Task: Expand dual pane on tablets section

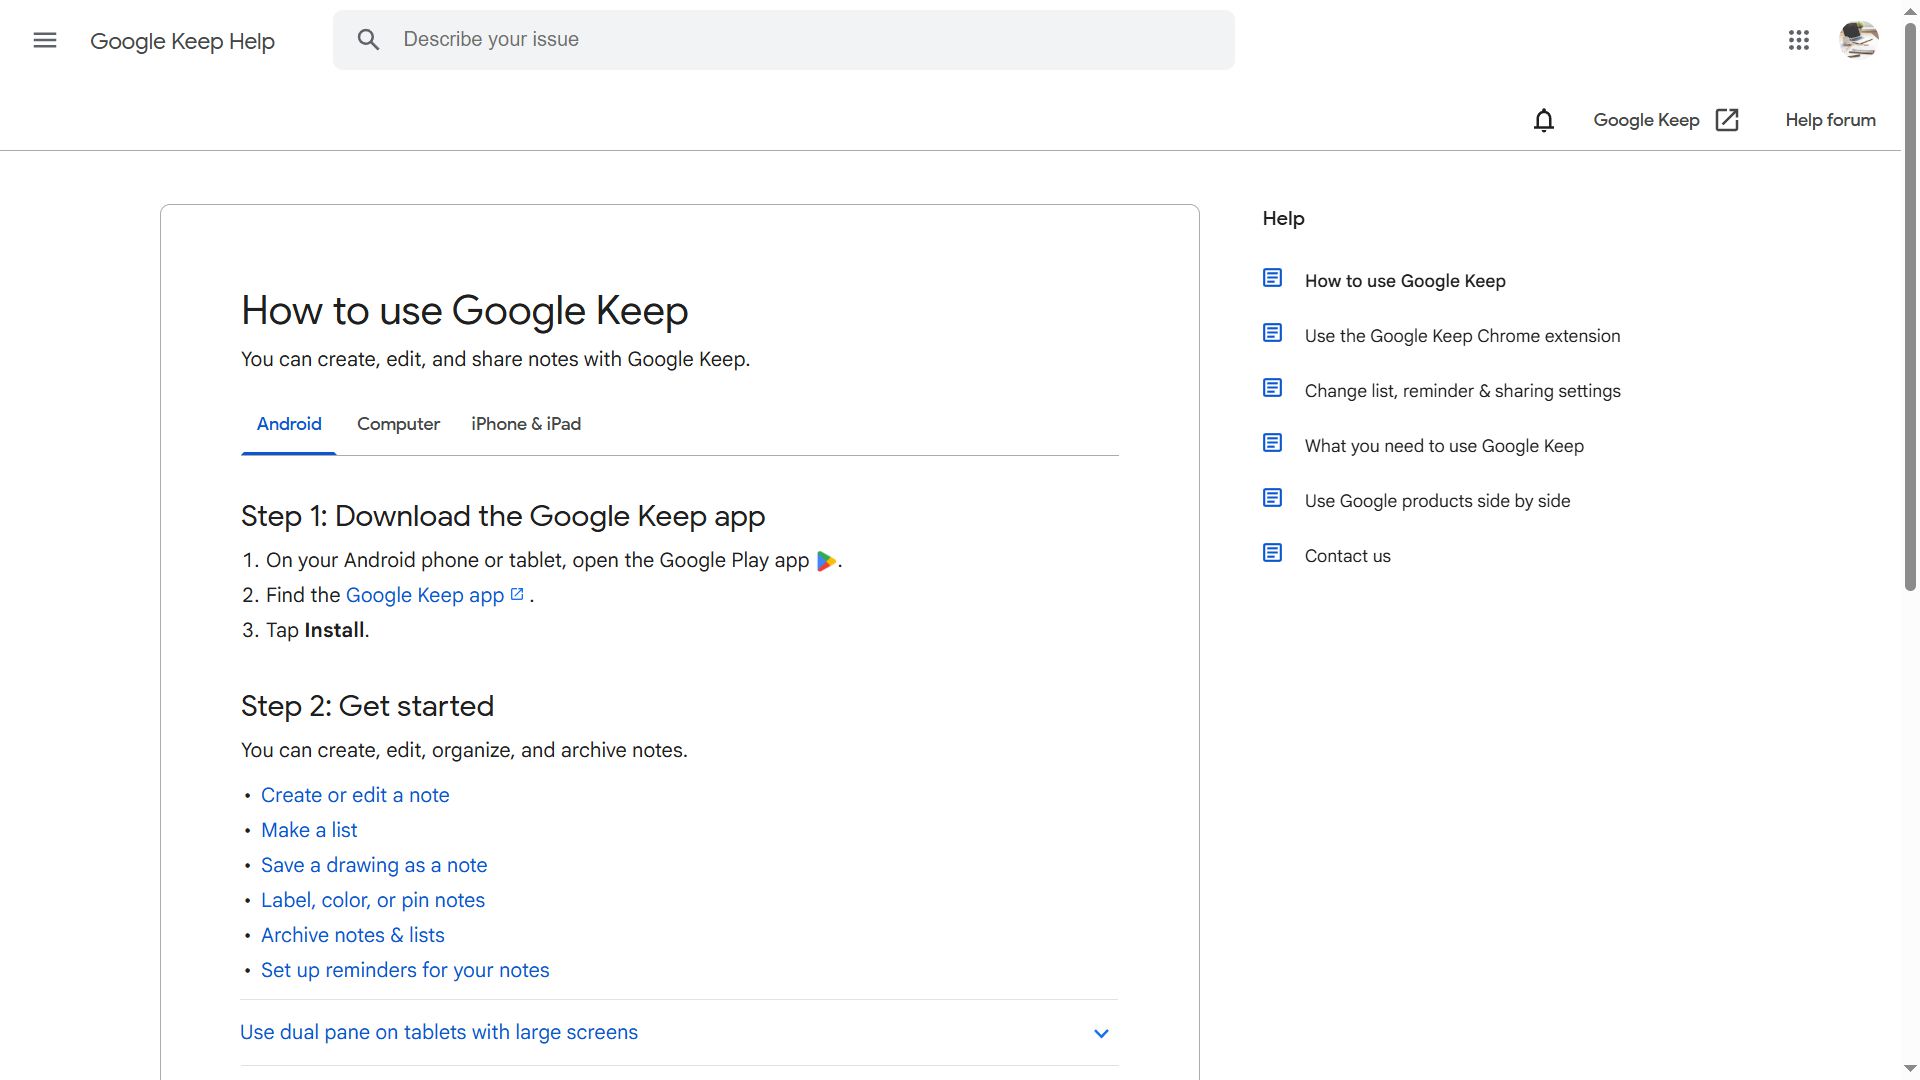Action: click(x=439, y=1032)
